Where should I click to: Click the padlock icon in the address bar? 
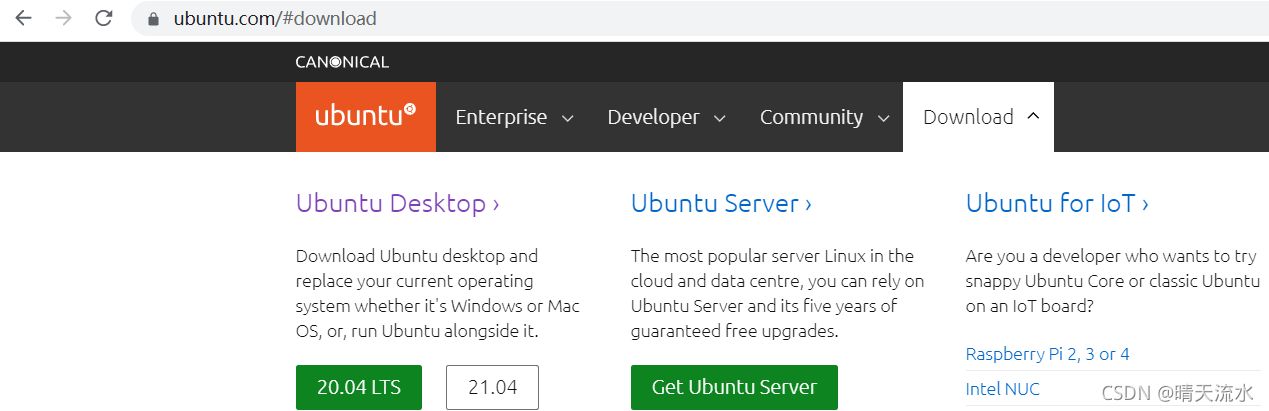[x=153, y=18]
